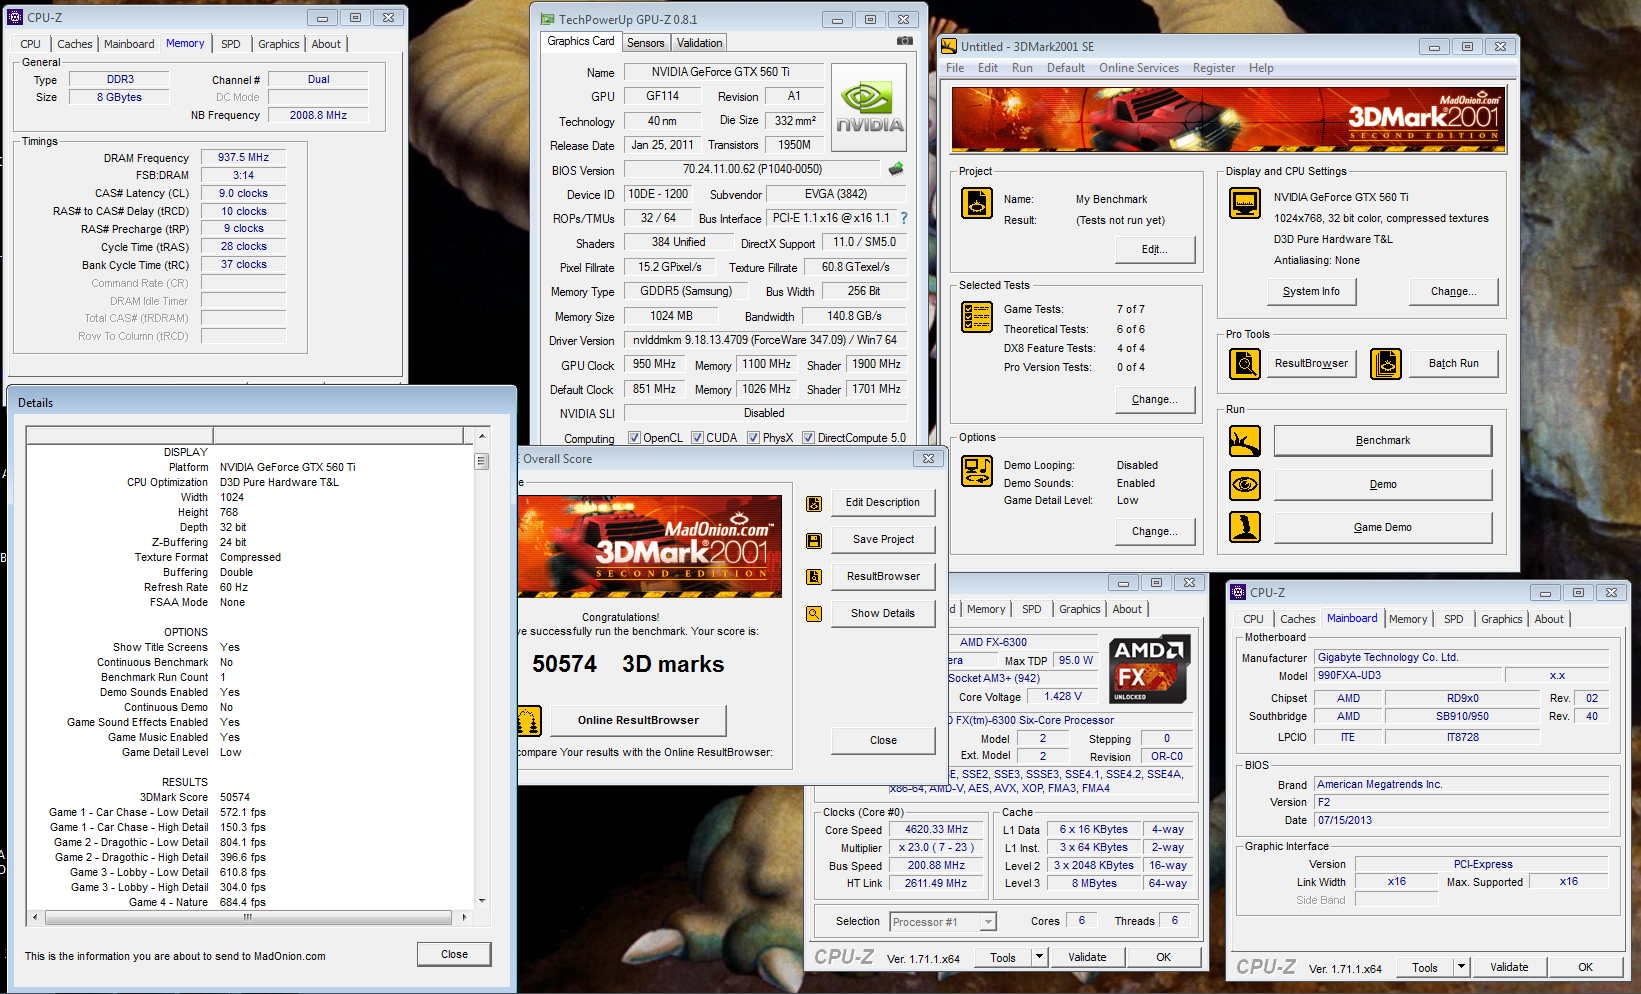Click the BIOS save chip icon in GPU-Z

click(896, 169)
